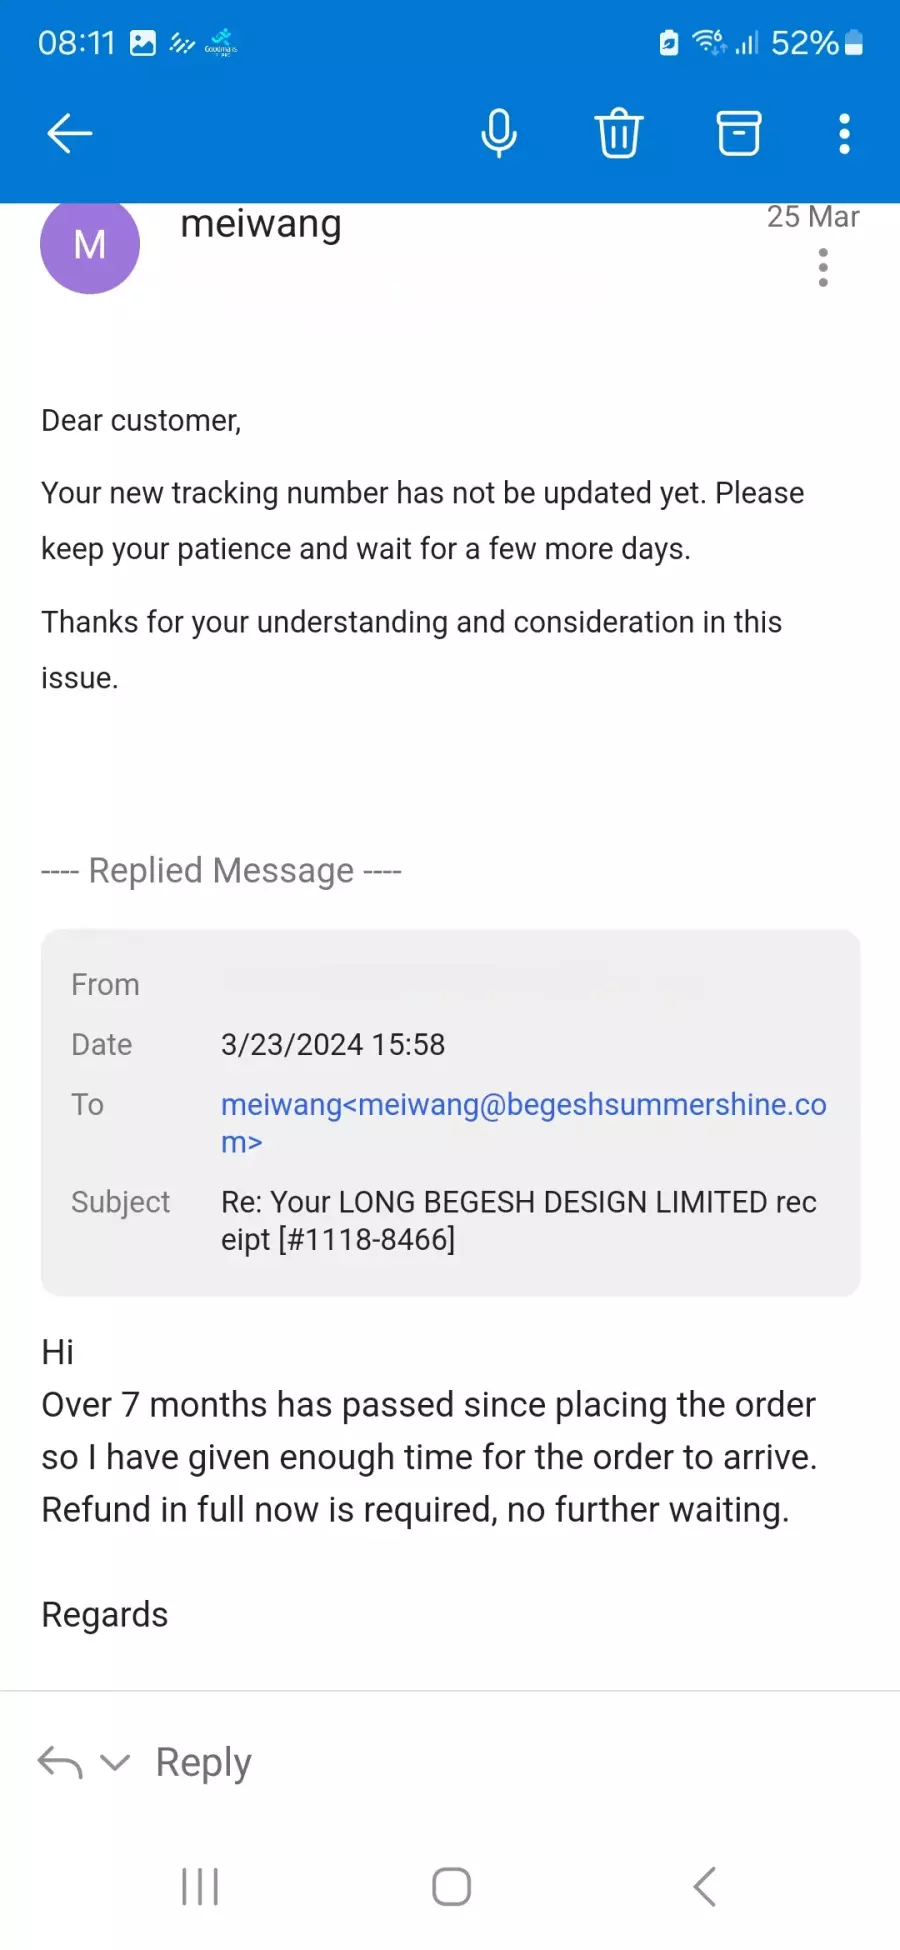
Task: Expand the reply options chevron
Action: pos(116,1762)
